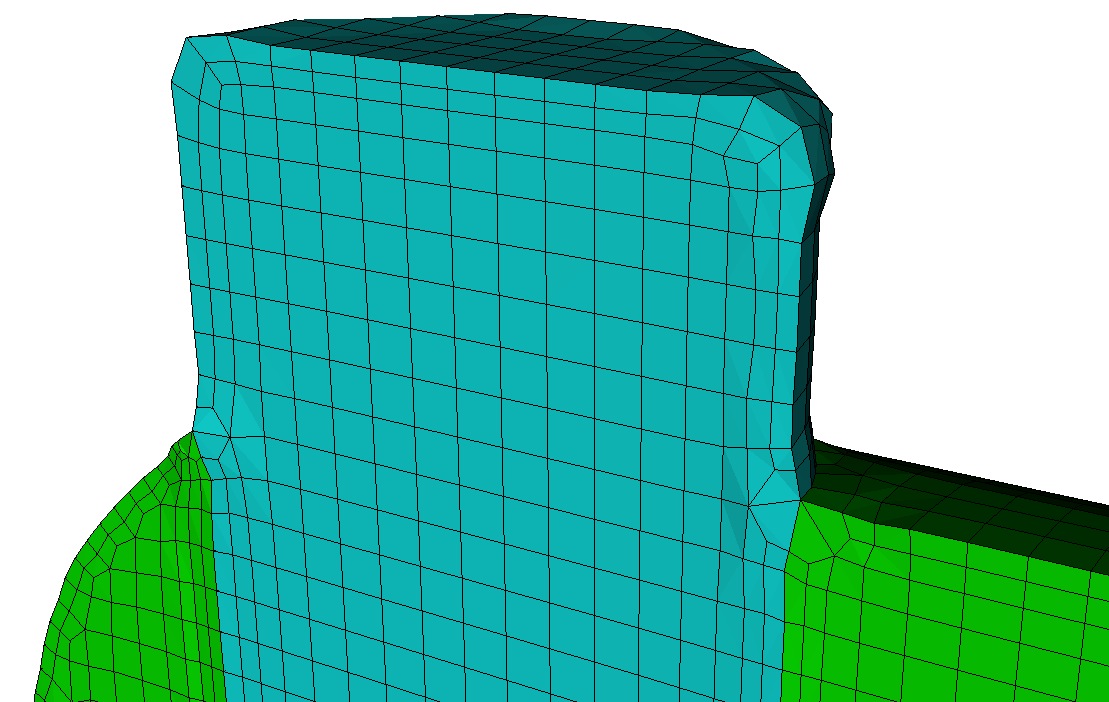The image size is (1109, 702).
Task: Select the green base surface
Action: 950,620
